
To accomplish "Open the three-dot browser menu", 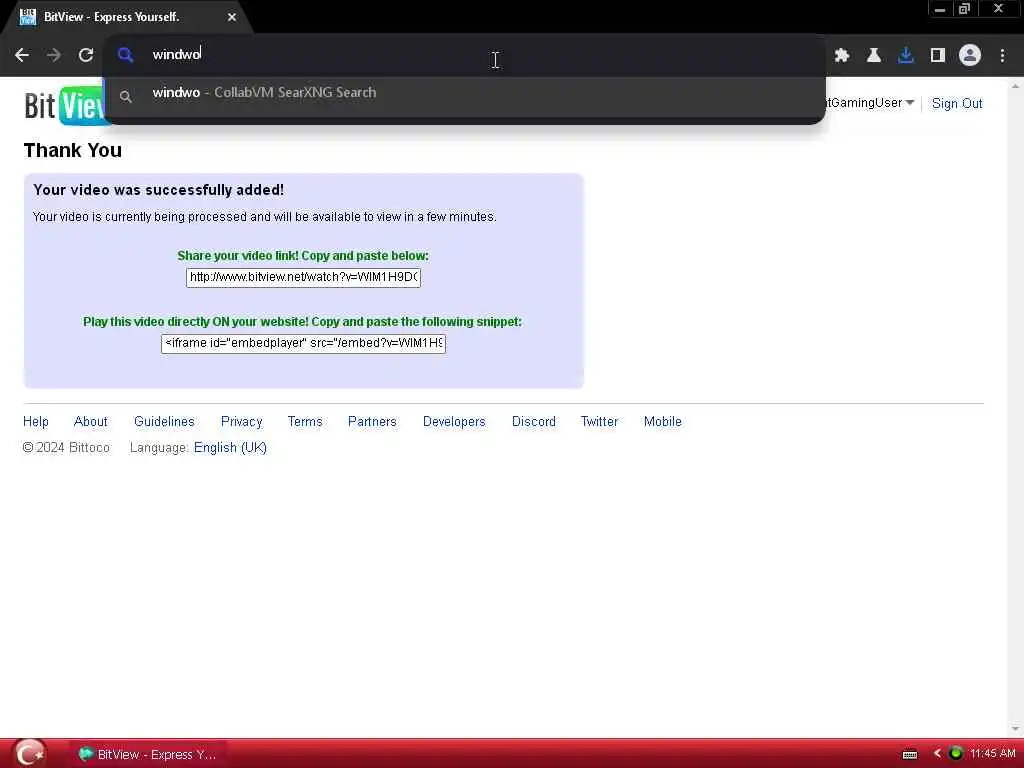I will [x=1002, y=56].
